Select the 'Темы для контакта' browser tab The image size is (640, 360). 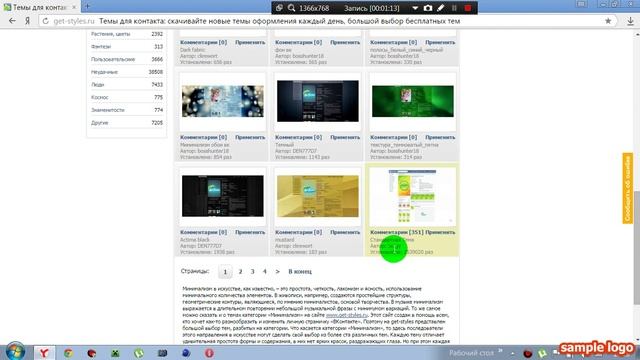click(40, 7)
